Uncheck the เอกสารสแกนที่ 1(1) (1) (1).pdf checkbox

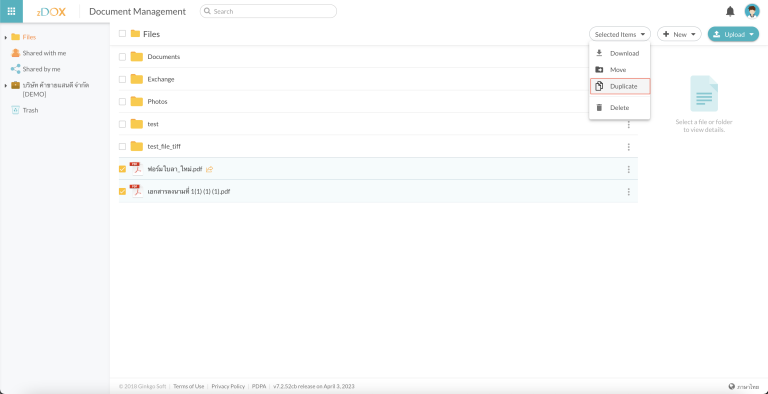coord(122,192)
